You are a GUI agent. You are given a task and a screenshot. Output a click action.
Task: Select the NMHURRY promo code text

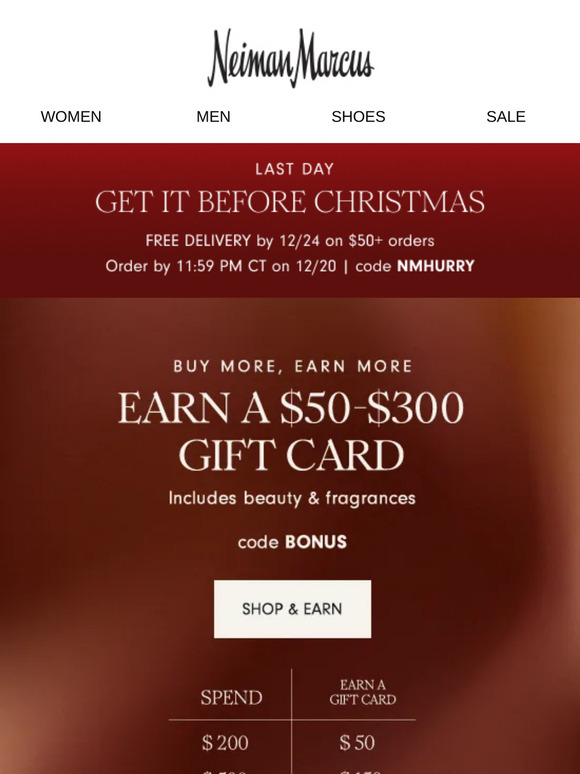(436, 266)
